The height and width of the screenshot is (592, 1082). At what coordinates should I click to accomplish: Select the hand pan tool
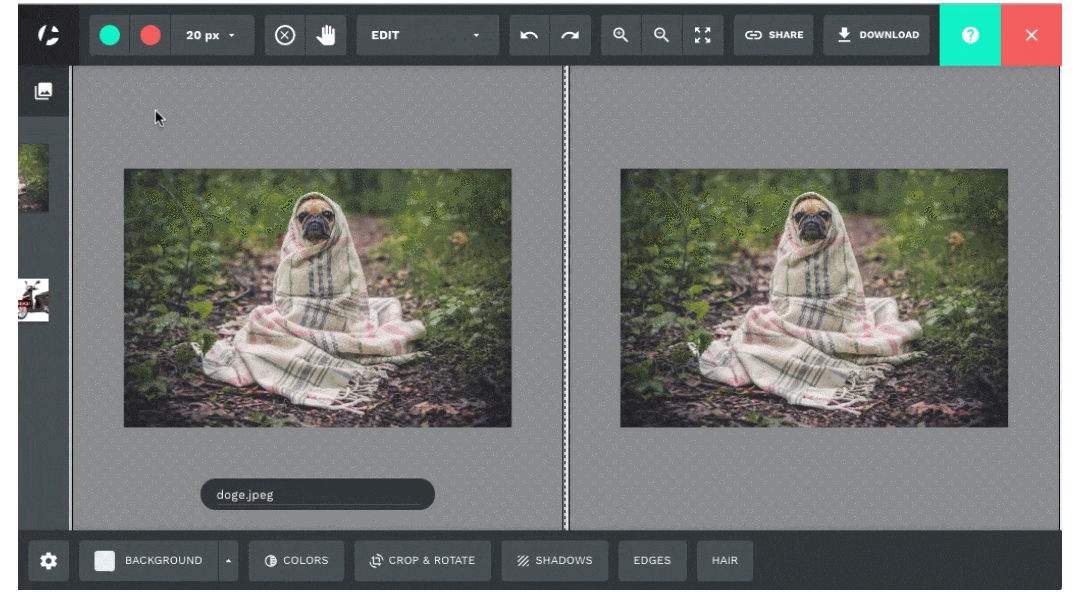[325, 35]
